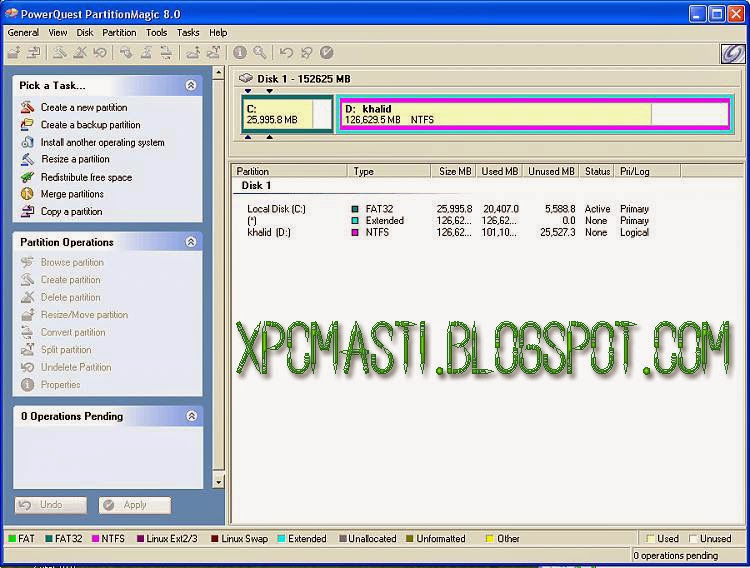Click the Unused MB column header

pyautogui.click(x=551, y=171)
